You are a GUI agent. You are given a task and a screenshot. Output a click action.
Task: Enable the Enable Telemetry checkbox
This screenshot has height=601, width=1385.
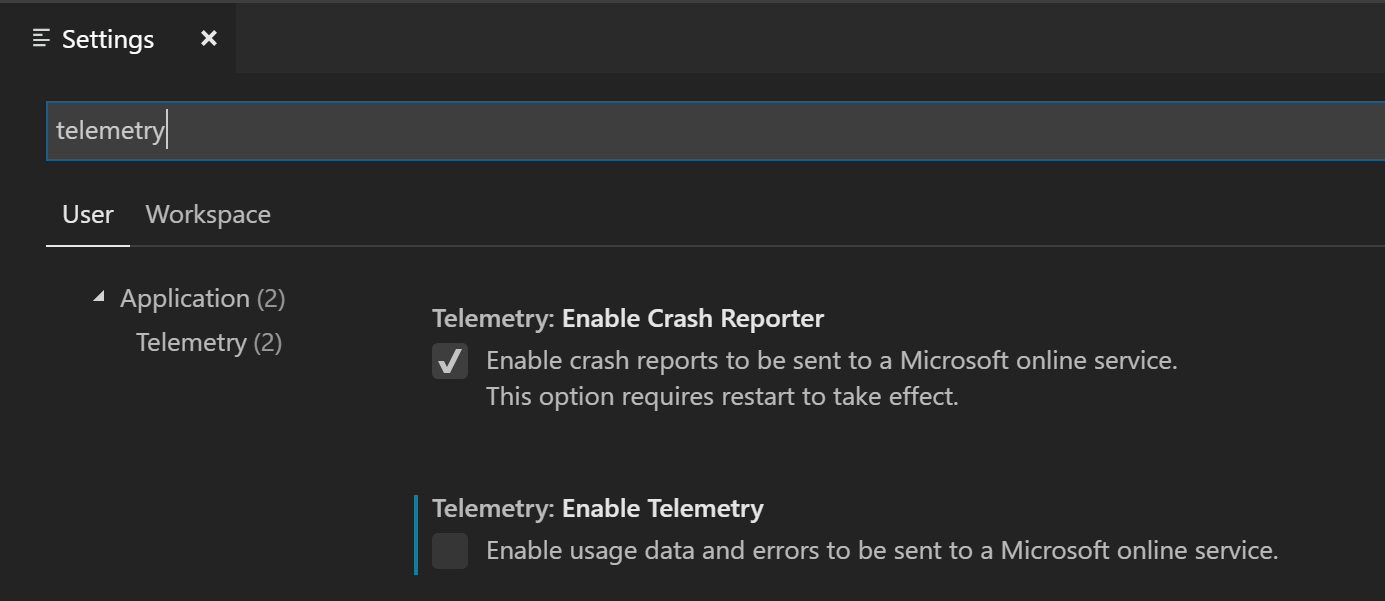point(449,550)
